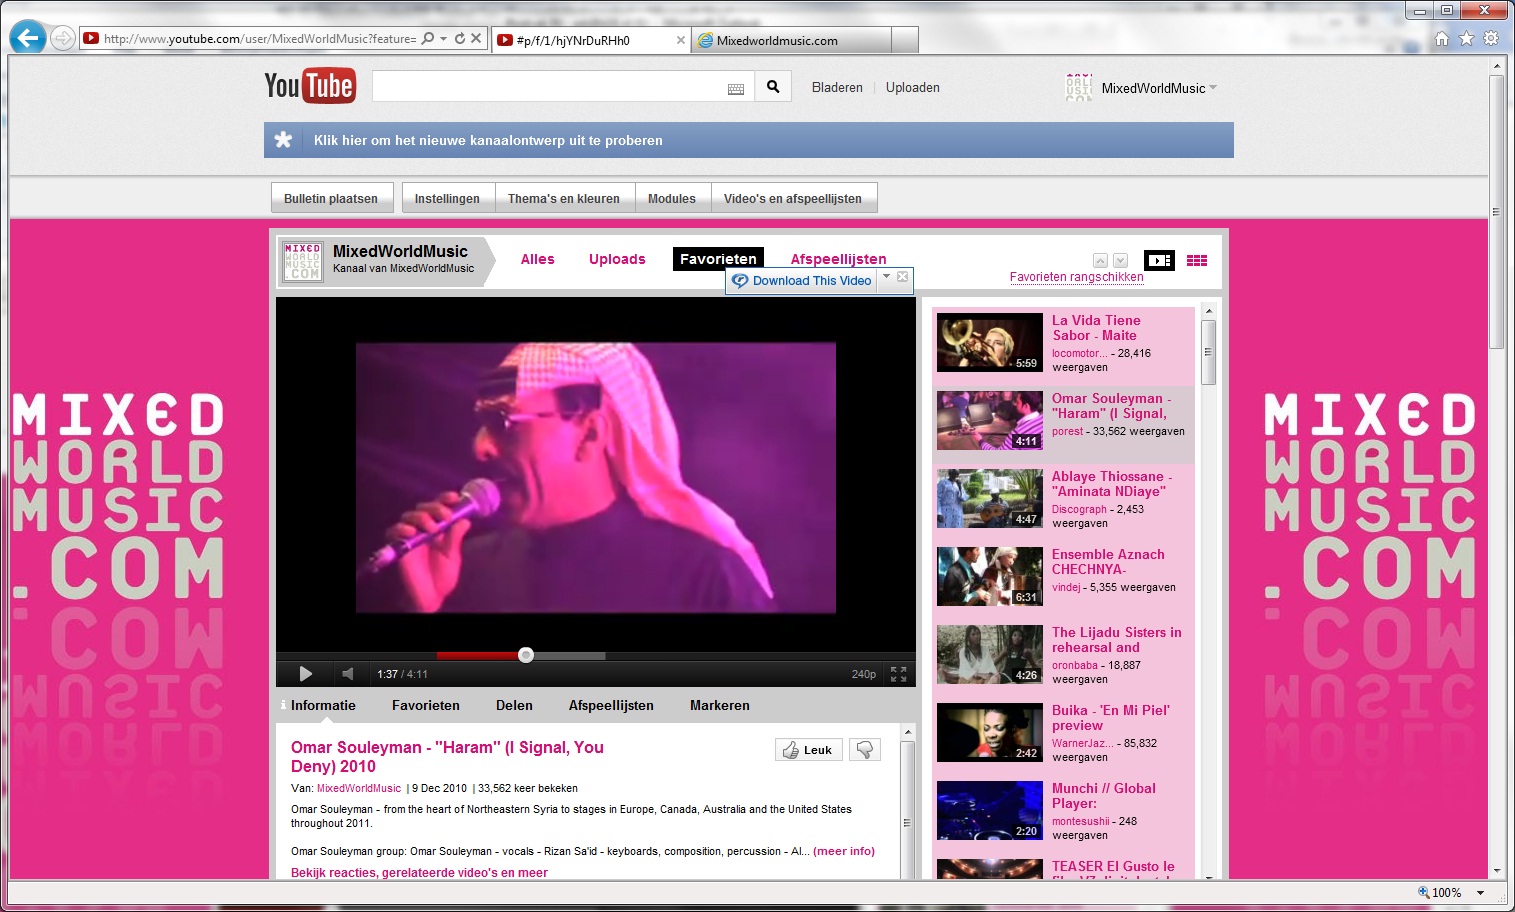
Task: Select the Favorieten channel tab
Action: [x=718, y=259]
